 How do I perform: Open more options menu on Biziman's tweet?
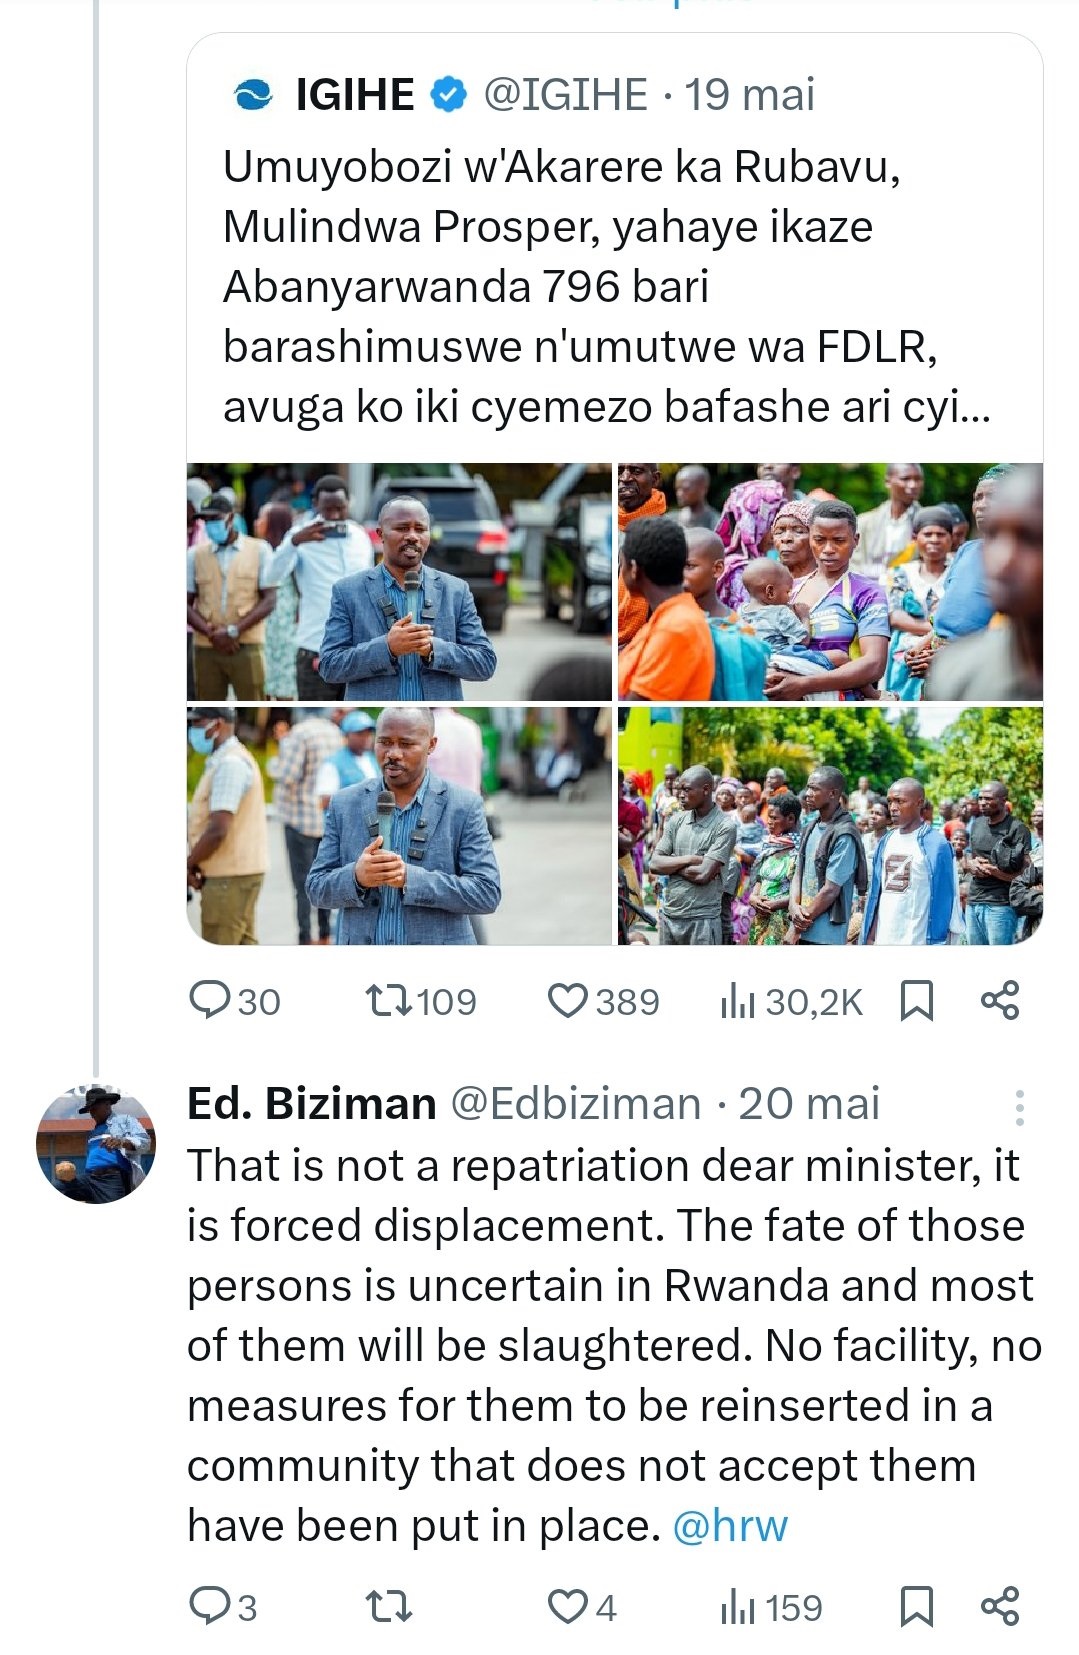pos(1019,1107)
